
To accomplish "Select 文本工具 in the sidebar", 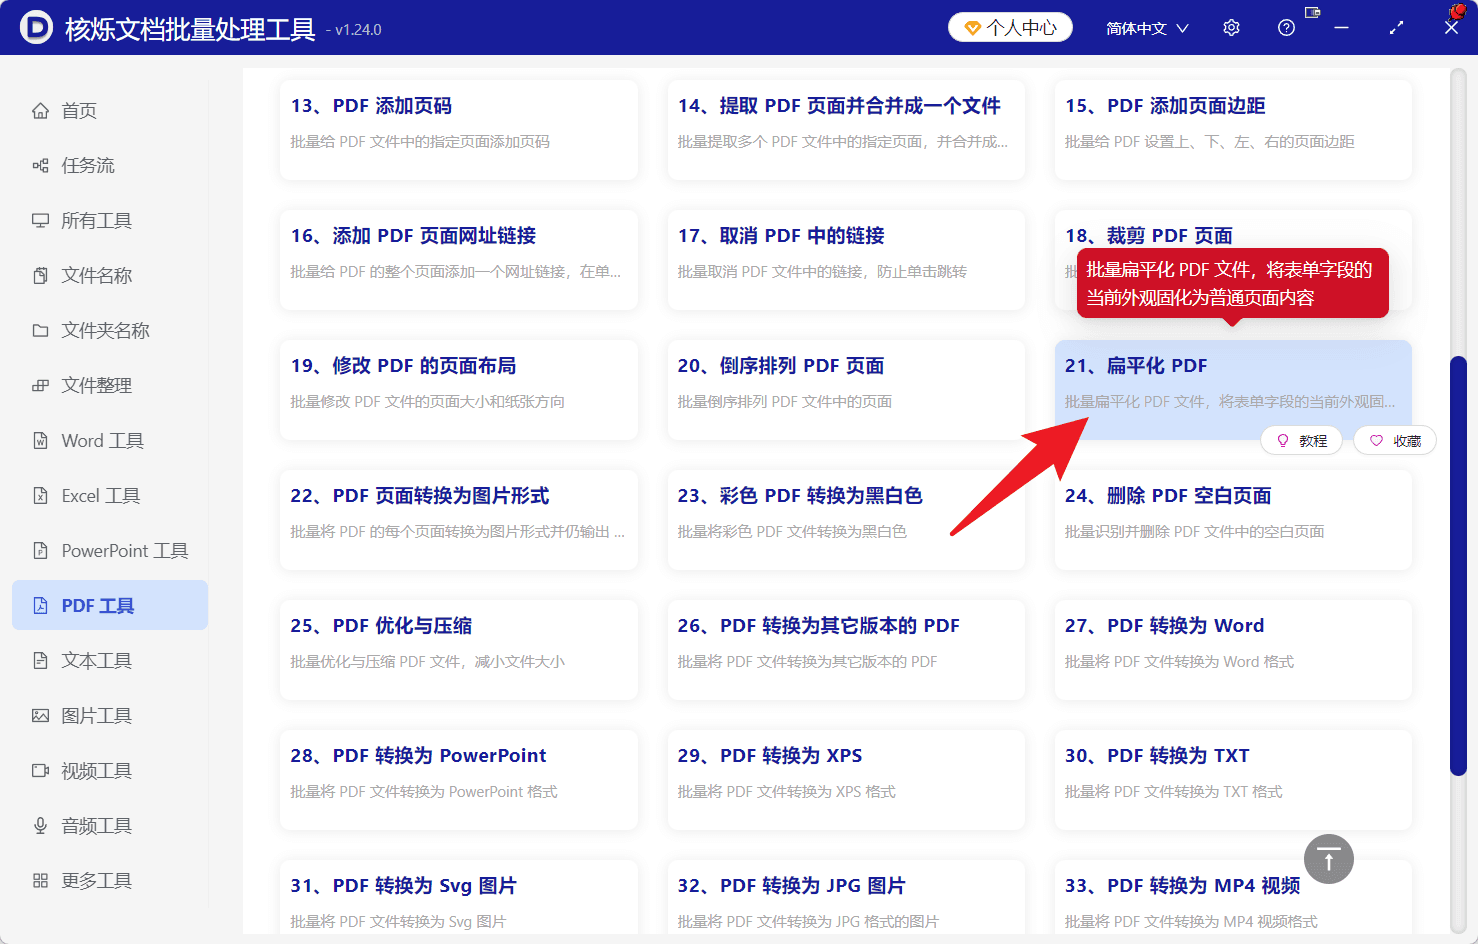I will [110, 661].
